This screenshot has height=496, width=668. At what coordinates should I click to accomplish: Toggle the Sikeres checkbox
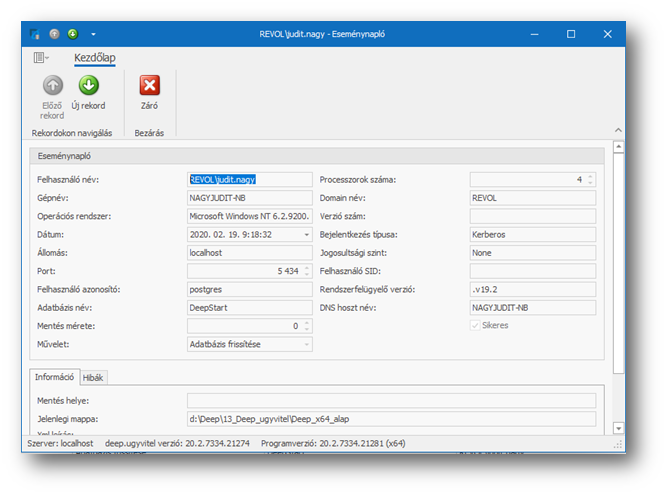pyautogui.click(x=474, y=325)
